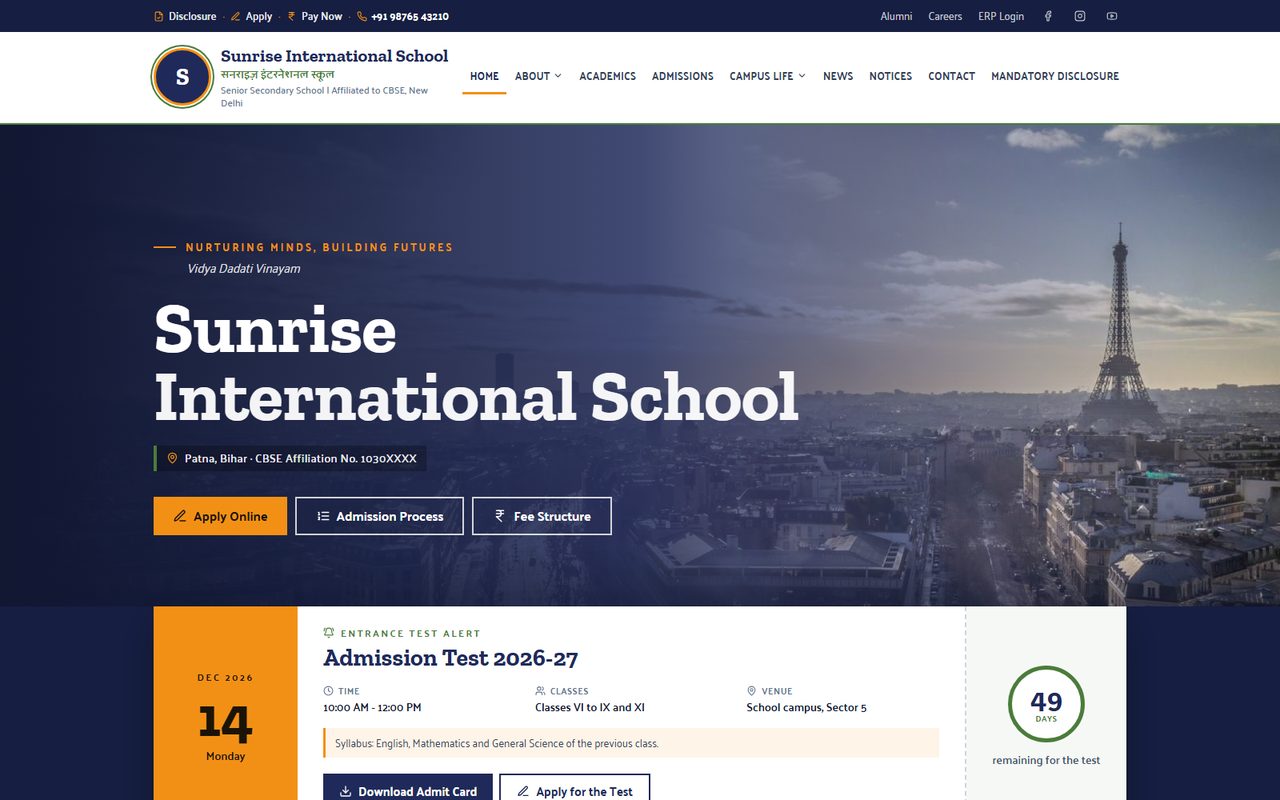Click Apply in the top utility bar
The width and height of the screenshot is (1280, 800).
coord(251,16)
